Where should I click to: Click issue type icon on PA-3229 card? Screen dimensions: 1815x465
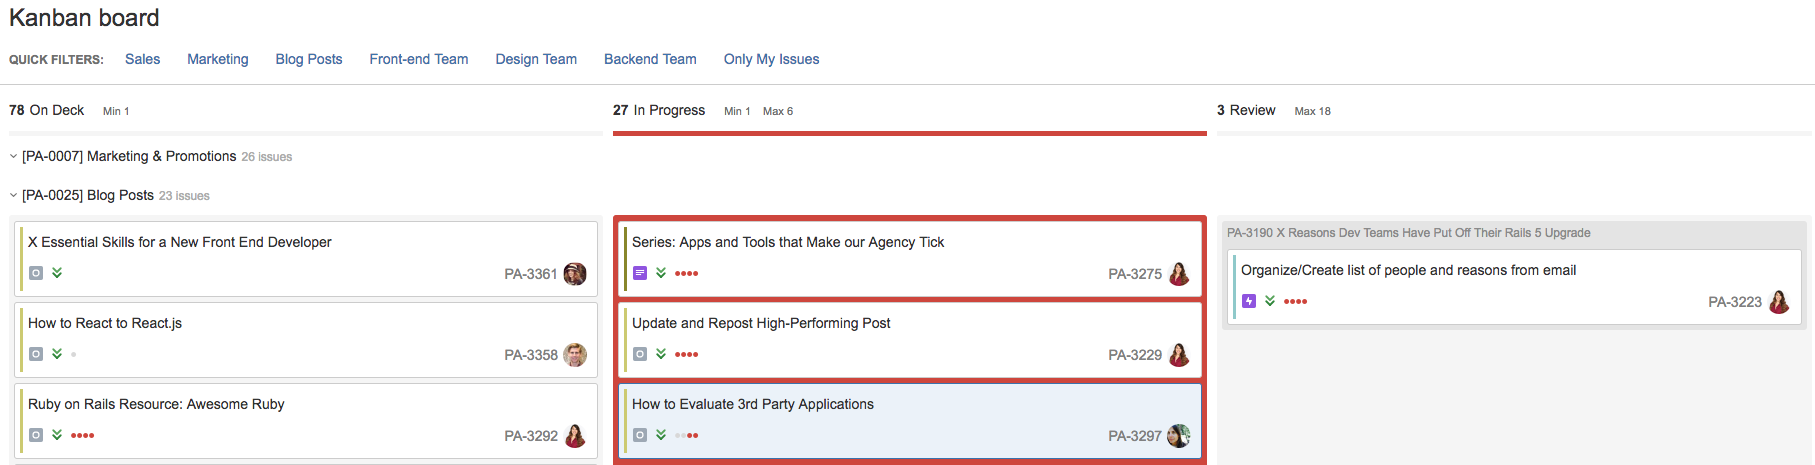pyautogui.click(x=640, y=354)
